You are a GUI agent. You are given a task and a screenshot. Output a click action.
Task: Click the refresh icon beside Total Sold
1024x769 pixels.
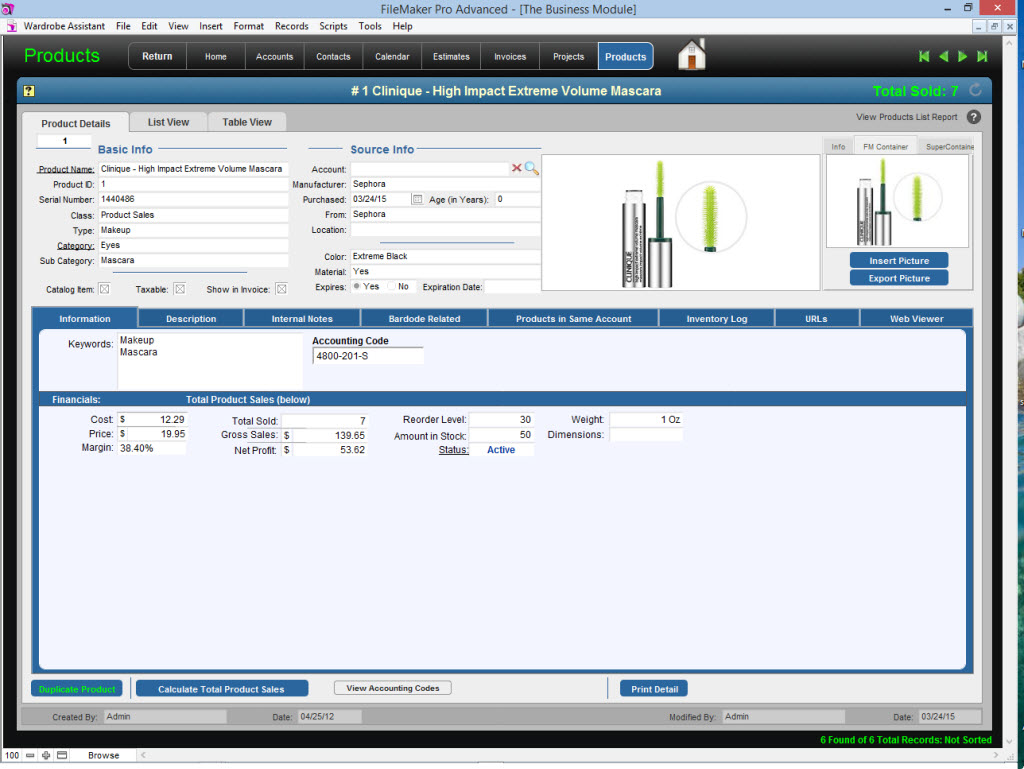click(x=975, y=90)
